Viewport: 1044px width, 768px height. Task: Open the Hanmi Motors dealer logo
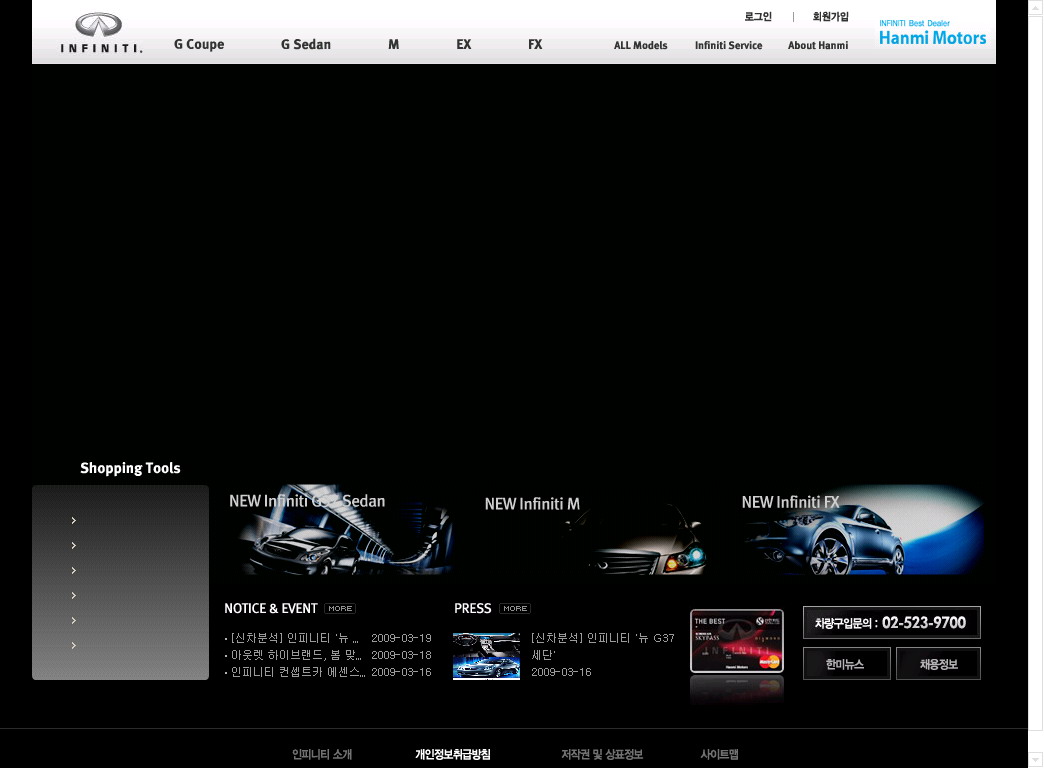pyautogui.click(x=932, y=33)
